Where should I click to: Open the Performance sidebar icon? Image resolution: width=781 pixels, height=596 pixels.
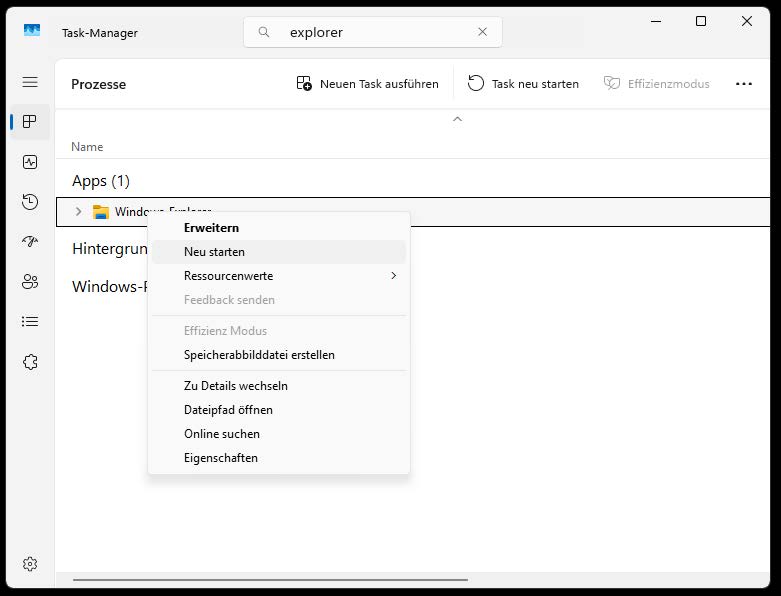coord(30,162)
